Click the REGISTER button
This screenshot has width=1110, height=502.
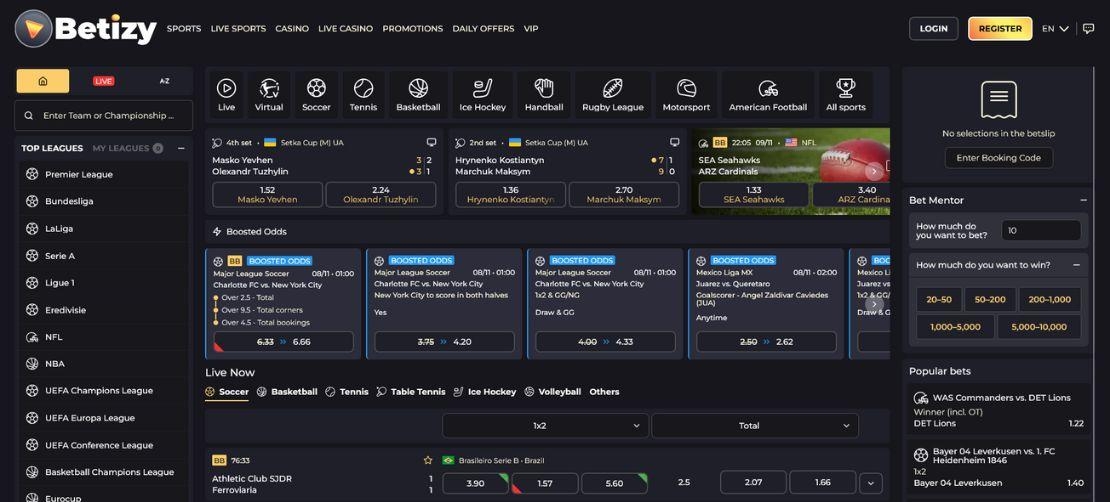click(1000, 28)
